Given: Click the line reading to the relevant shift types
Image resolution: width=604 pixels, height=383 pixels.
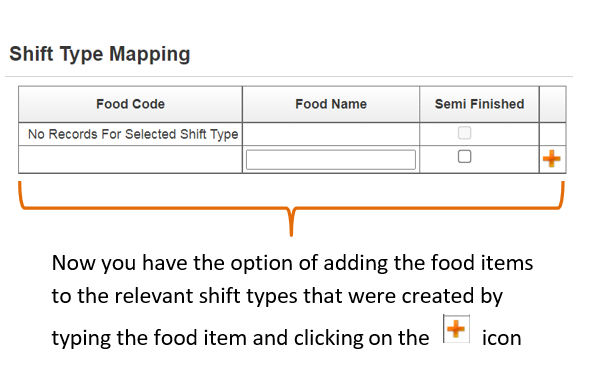Looking at the screenshot, I should pos(277,296).
